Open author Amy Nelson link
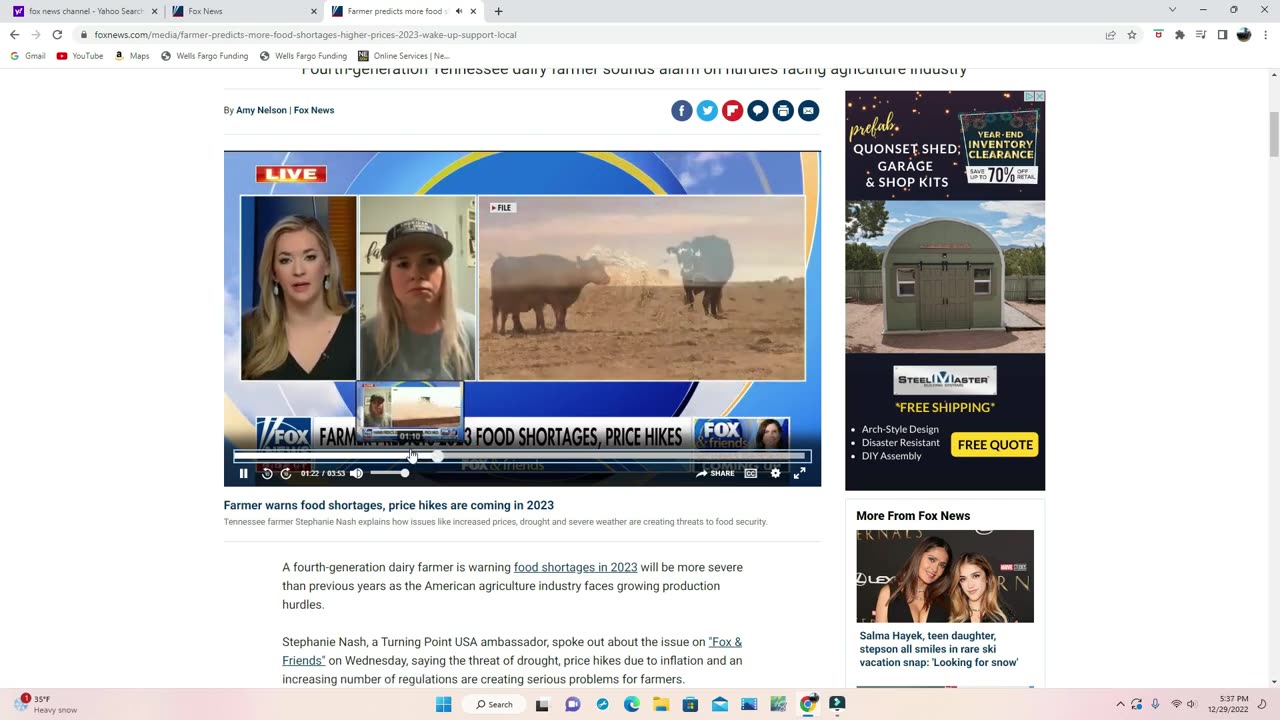Viewport: 1280px width, 720px height. coord(261,110)
